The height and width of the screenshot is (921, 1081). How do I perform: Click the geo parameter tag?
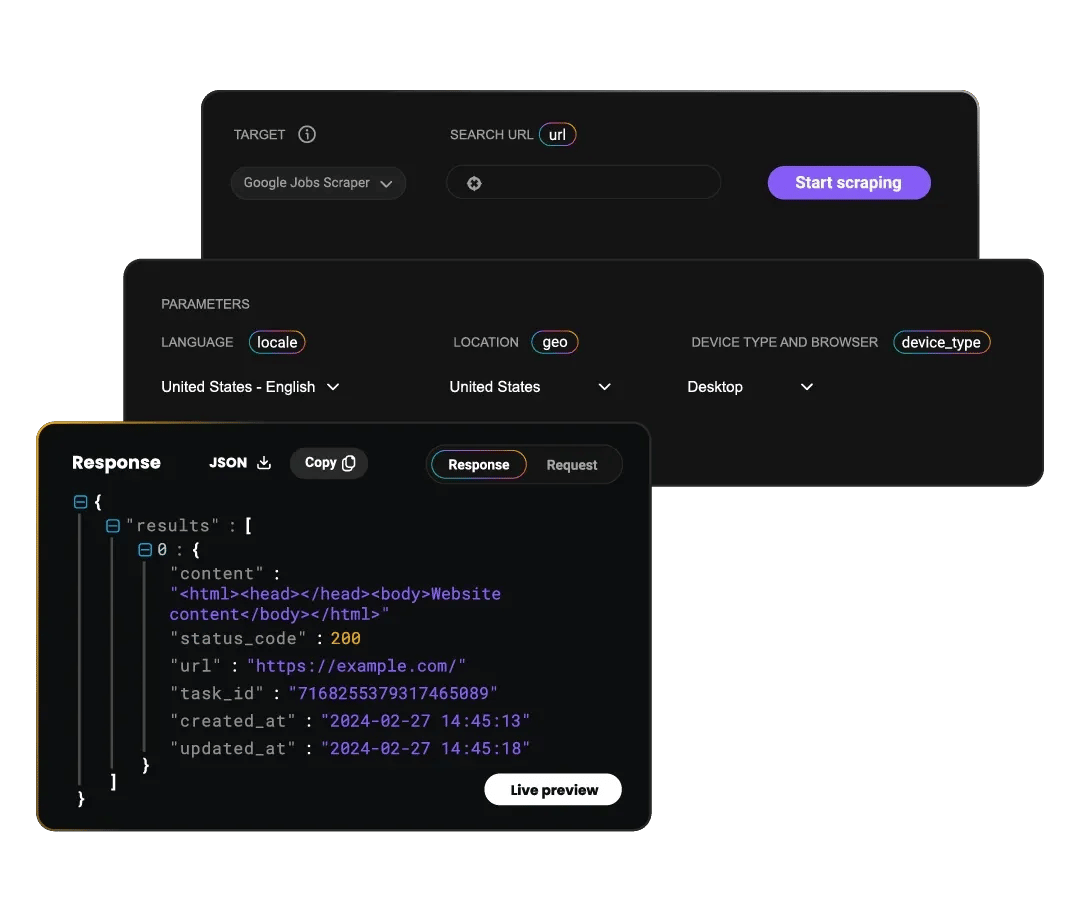554,343
